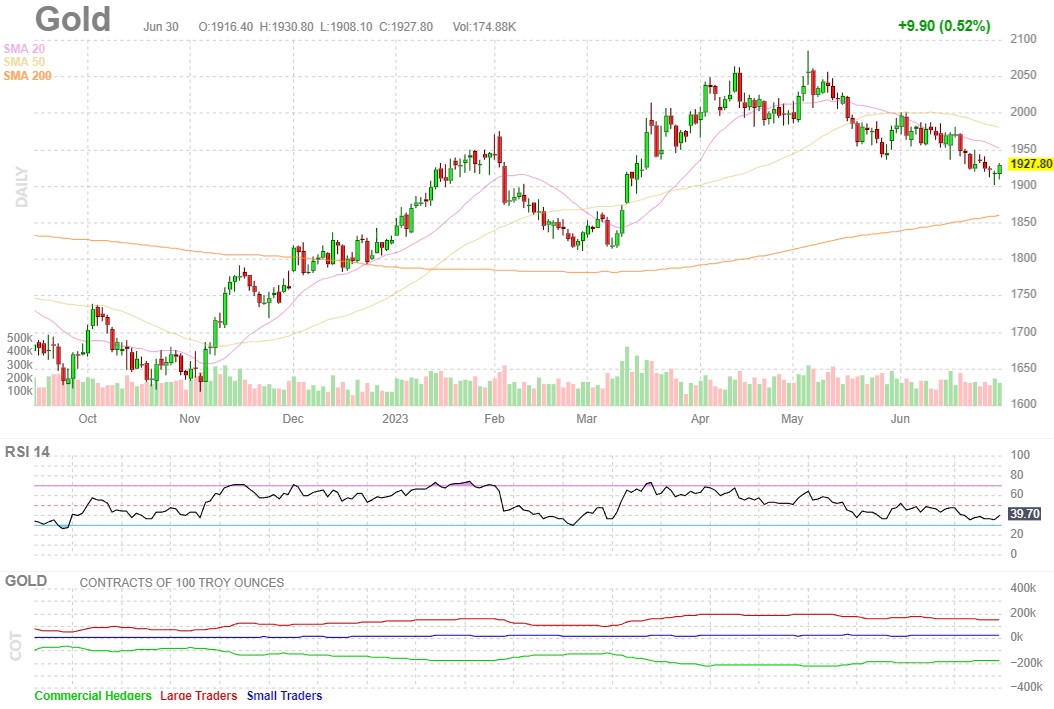Click the SMA 50 legend label
Image resolution: width=1054 pixels, height=709 pixels.
tap(24, 62)
